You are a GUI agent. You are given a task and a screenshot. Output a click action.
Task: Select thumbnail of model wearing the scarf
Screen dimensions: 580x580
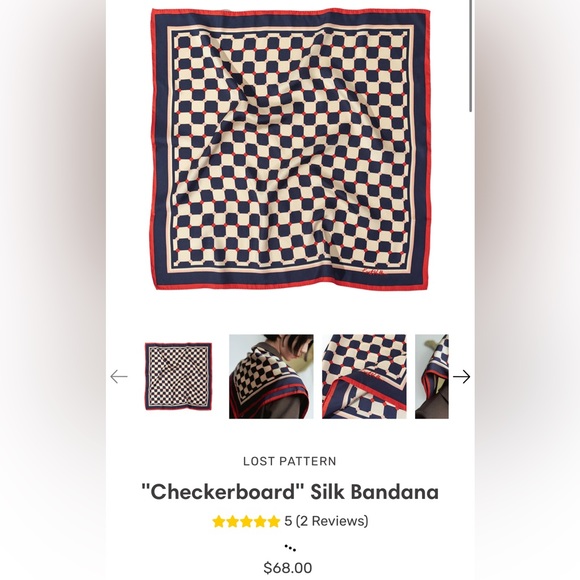(271, 377)
